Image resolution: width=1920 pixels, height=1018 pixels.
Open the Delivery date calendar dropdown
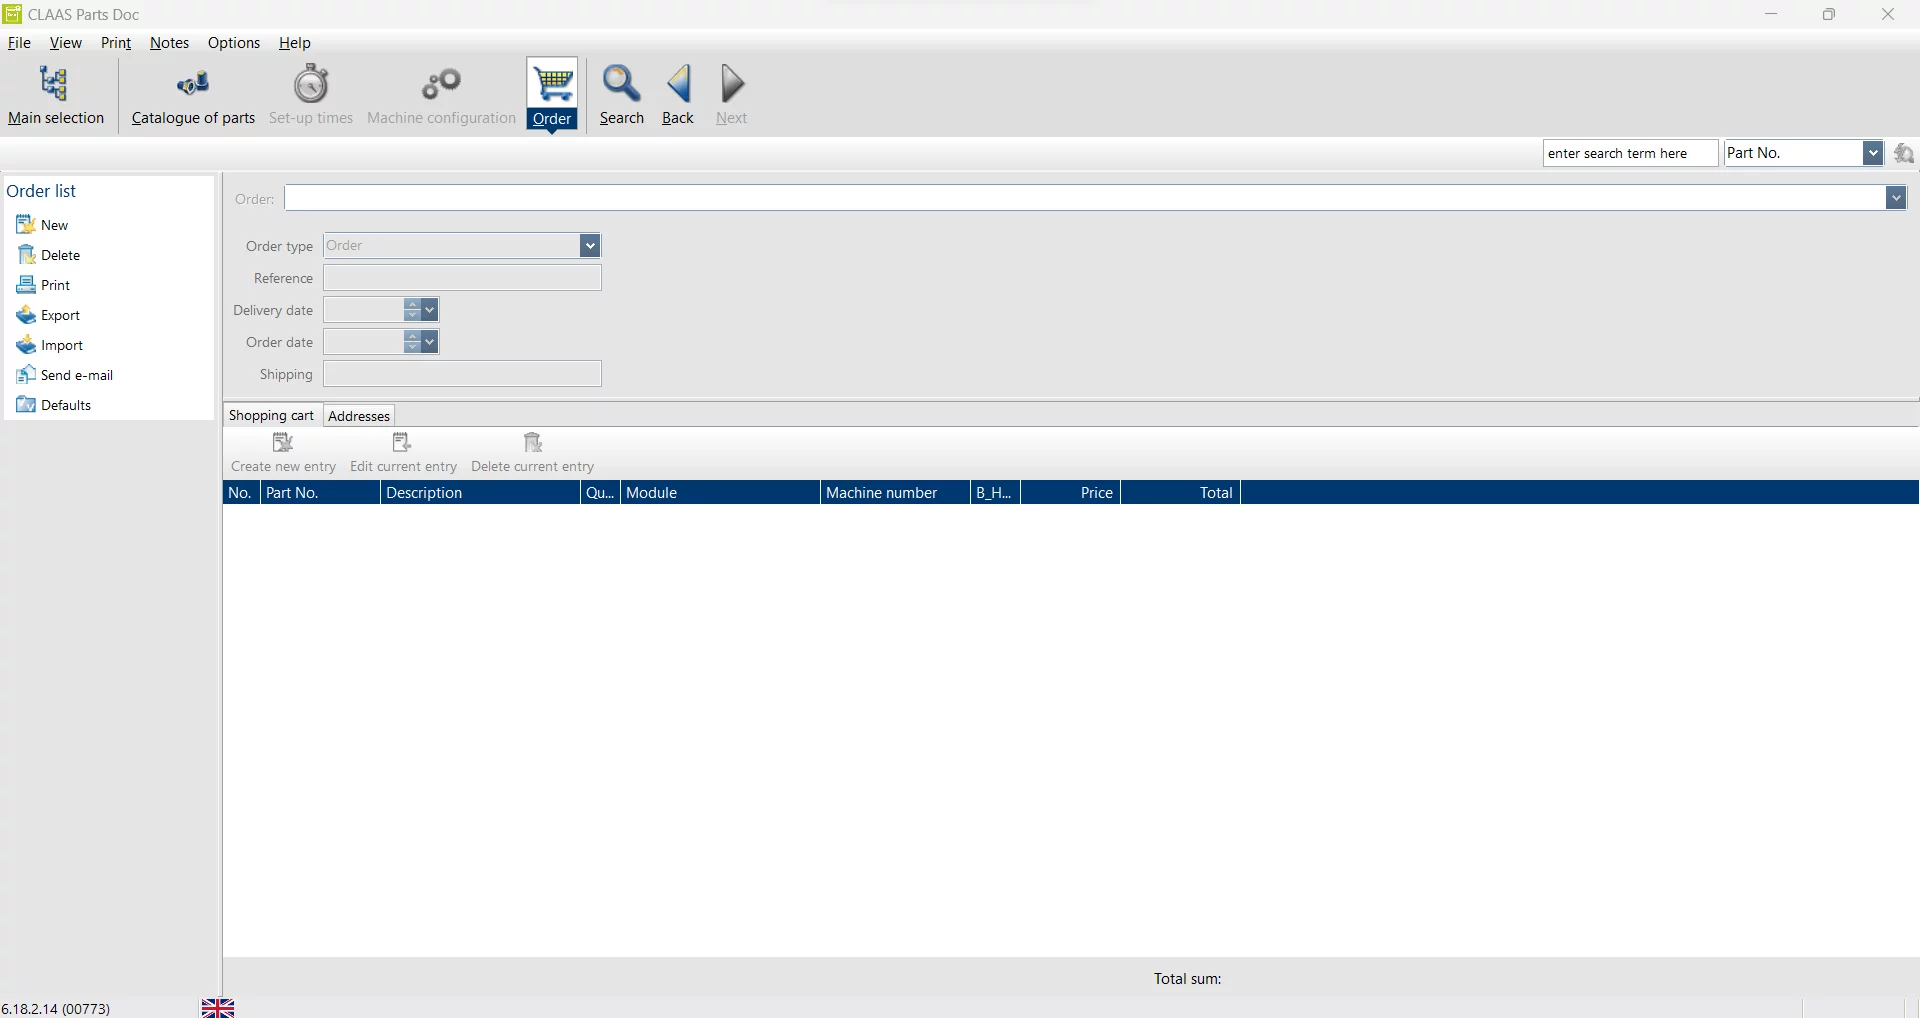pos(430,310)
